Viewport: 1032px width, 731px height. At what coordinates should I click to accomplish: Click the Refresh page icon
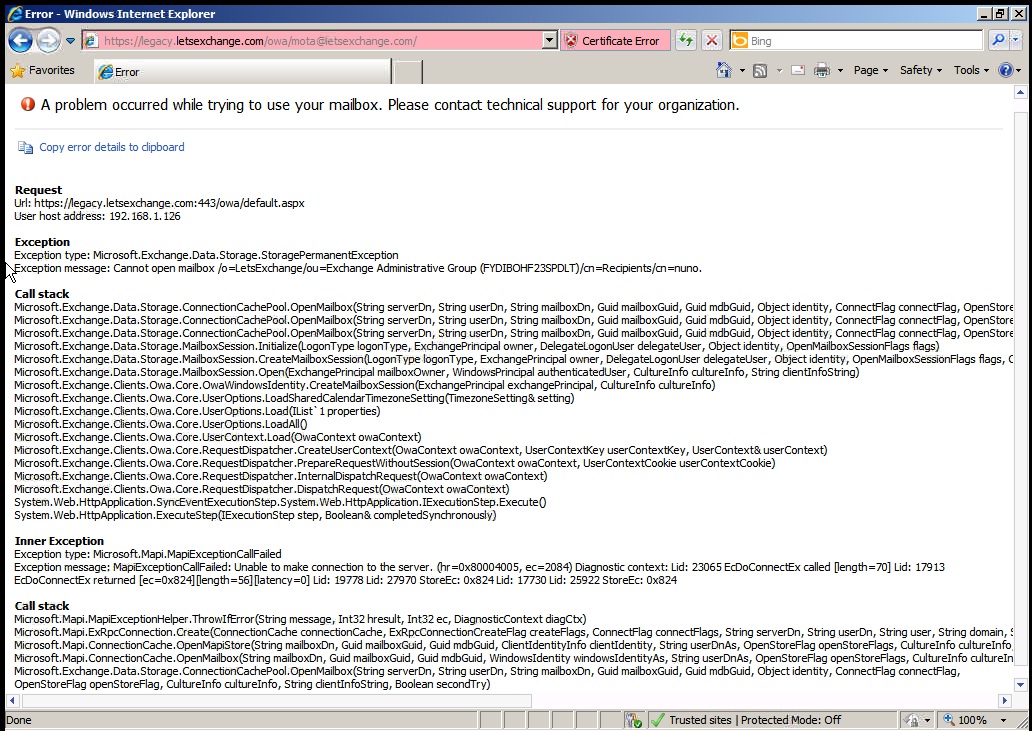pyautogui.click(x=686, y=41)
